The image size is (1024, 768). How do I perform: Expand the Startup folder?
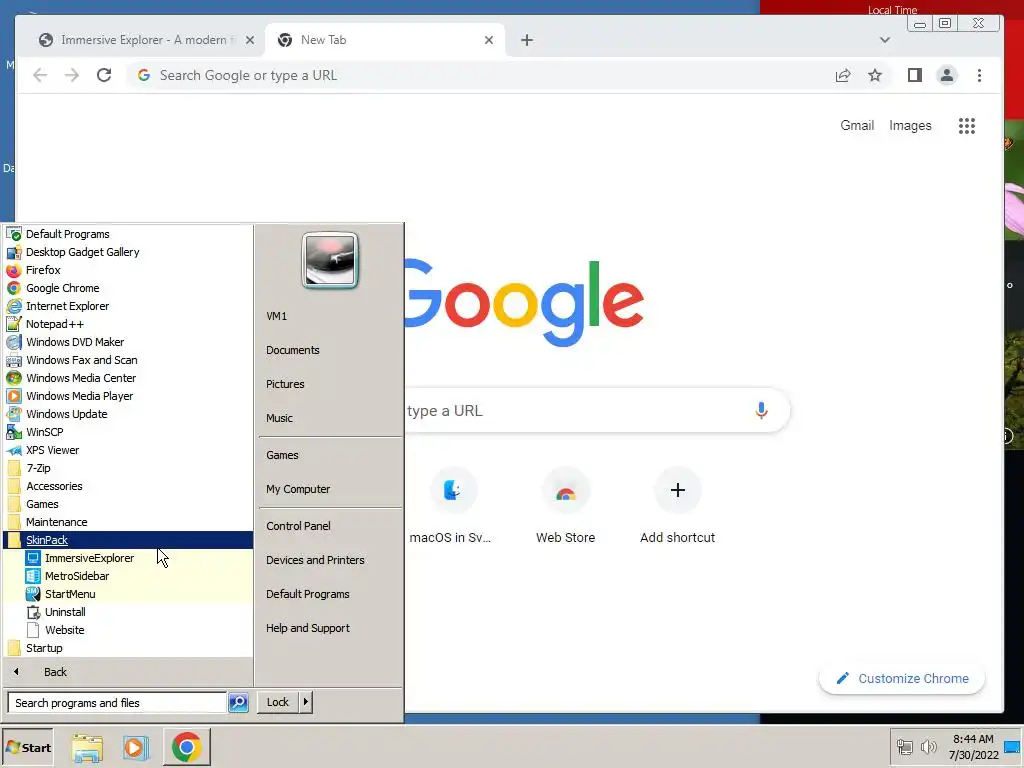pyautogui.click(x=128, y=648)
